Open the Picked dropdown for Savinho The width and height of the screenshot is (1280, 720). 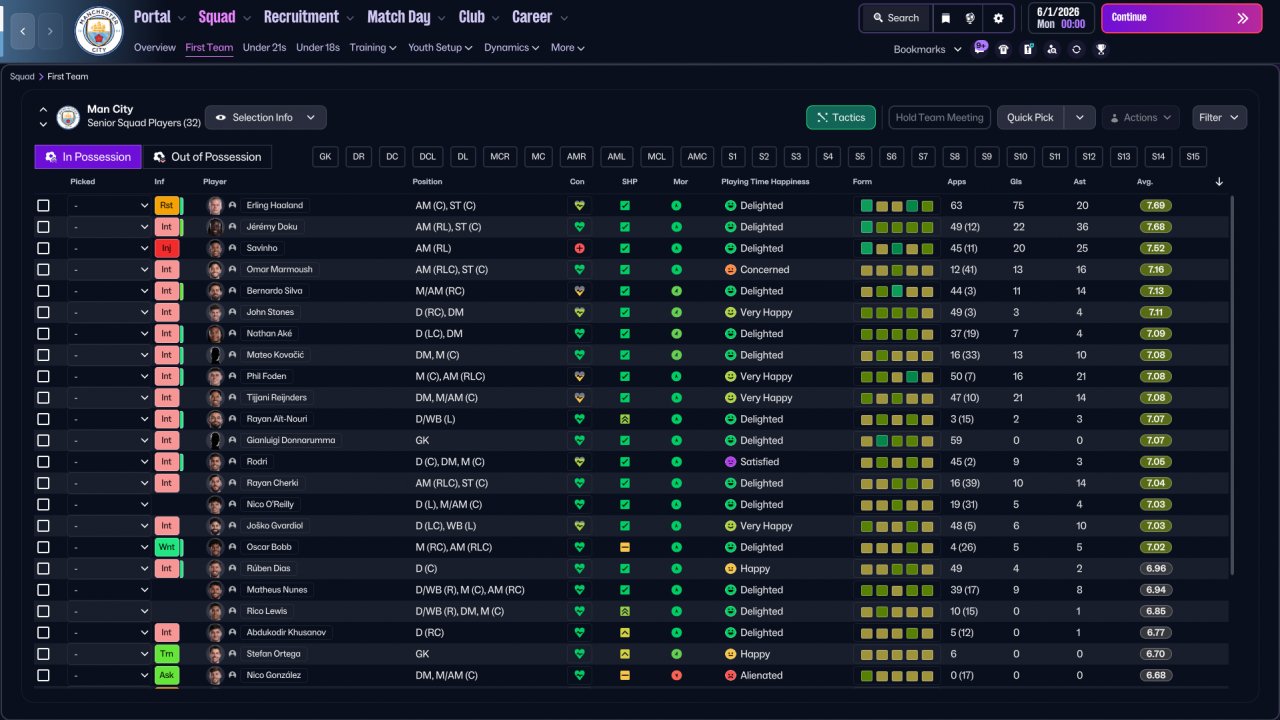coord(110,248)
